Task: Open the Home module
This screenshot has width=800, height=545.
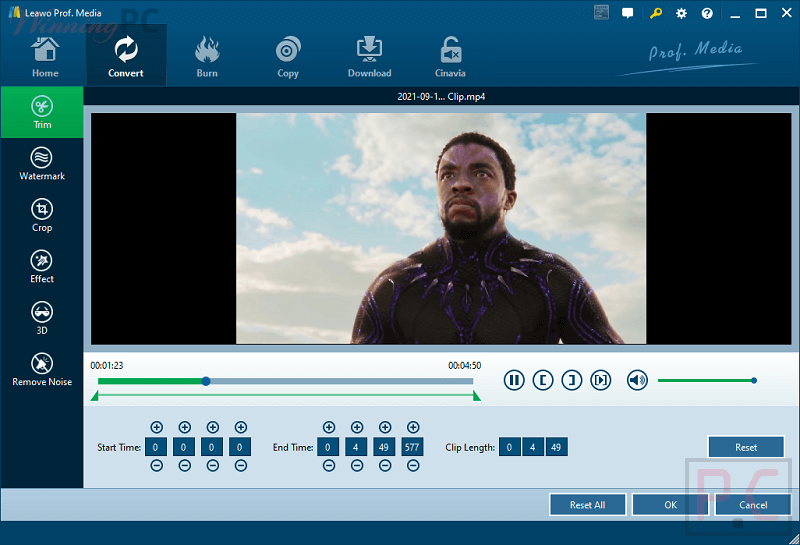Action: point(45,58)
